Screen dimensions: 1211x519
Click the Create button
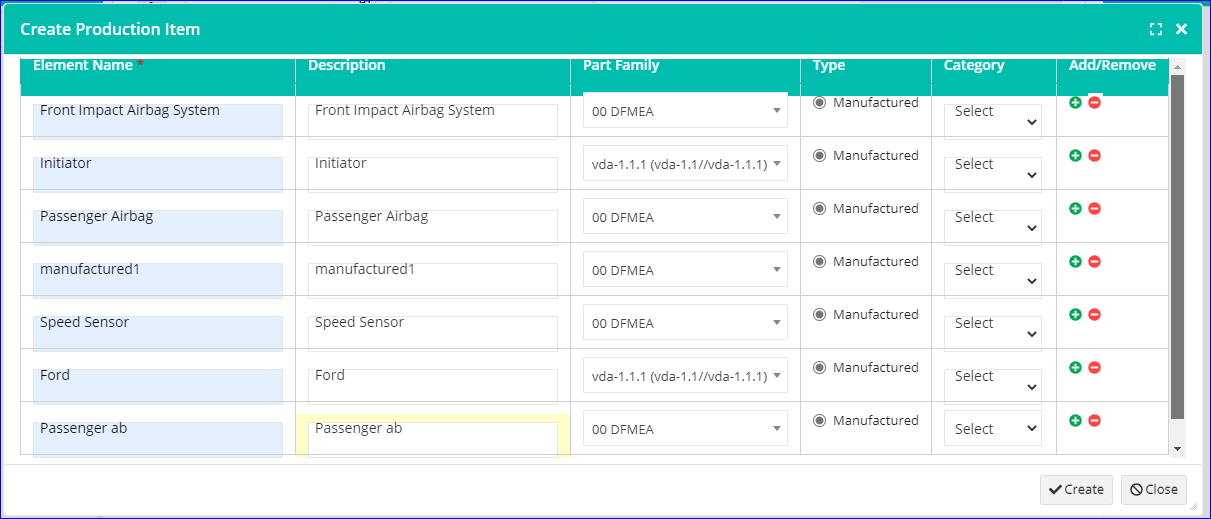click(1076, 490)
